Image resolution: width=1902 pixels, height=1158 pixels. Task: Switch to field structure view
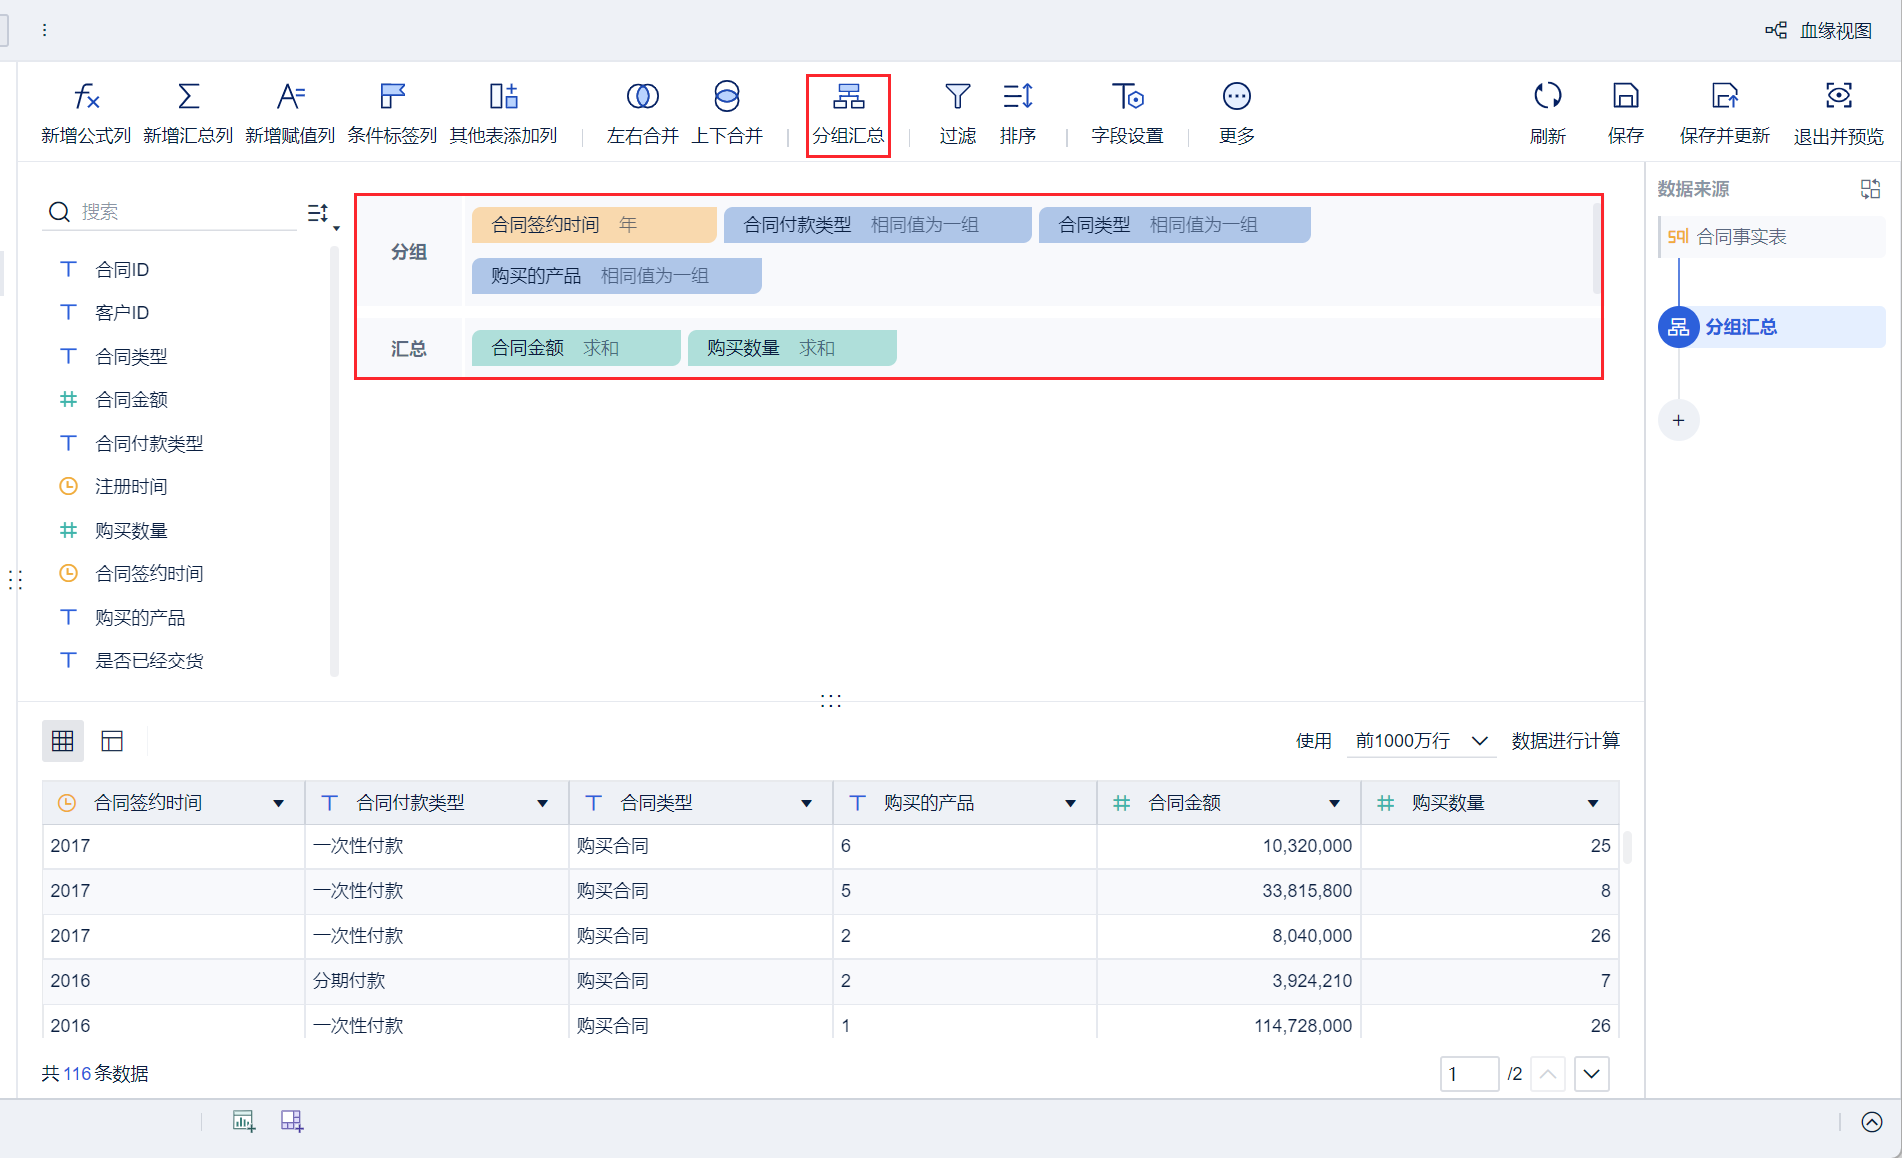point(112,741)
